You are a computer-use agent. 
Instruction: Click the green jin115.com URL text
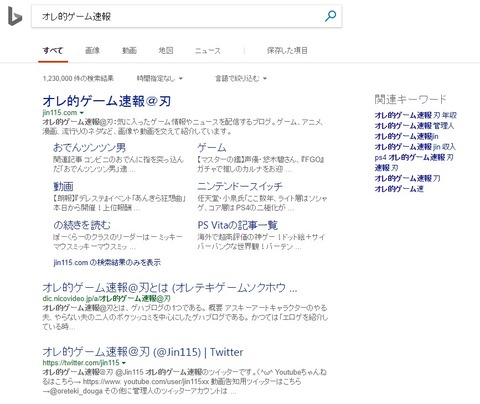[x=60, y=113]
